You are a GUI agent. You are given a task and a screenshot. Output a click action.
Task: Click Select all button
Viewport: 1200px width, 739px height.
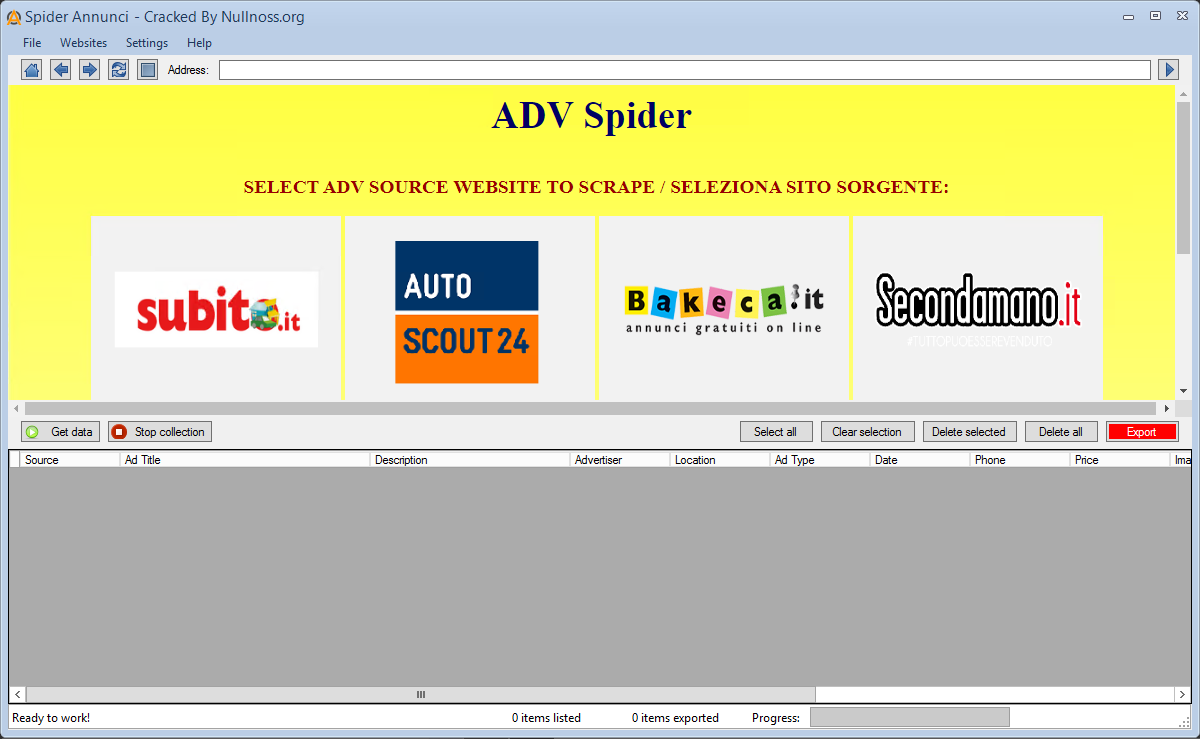pos(776,432)
